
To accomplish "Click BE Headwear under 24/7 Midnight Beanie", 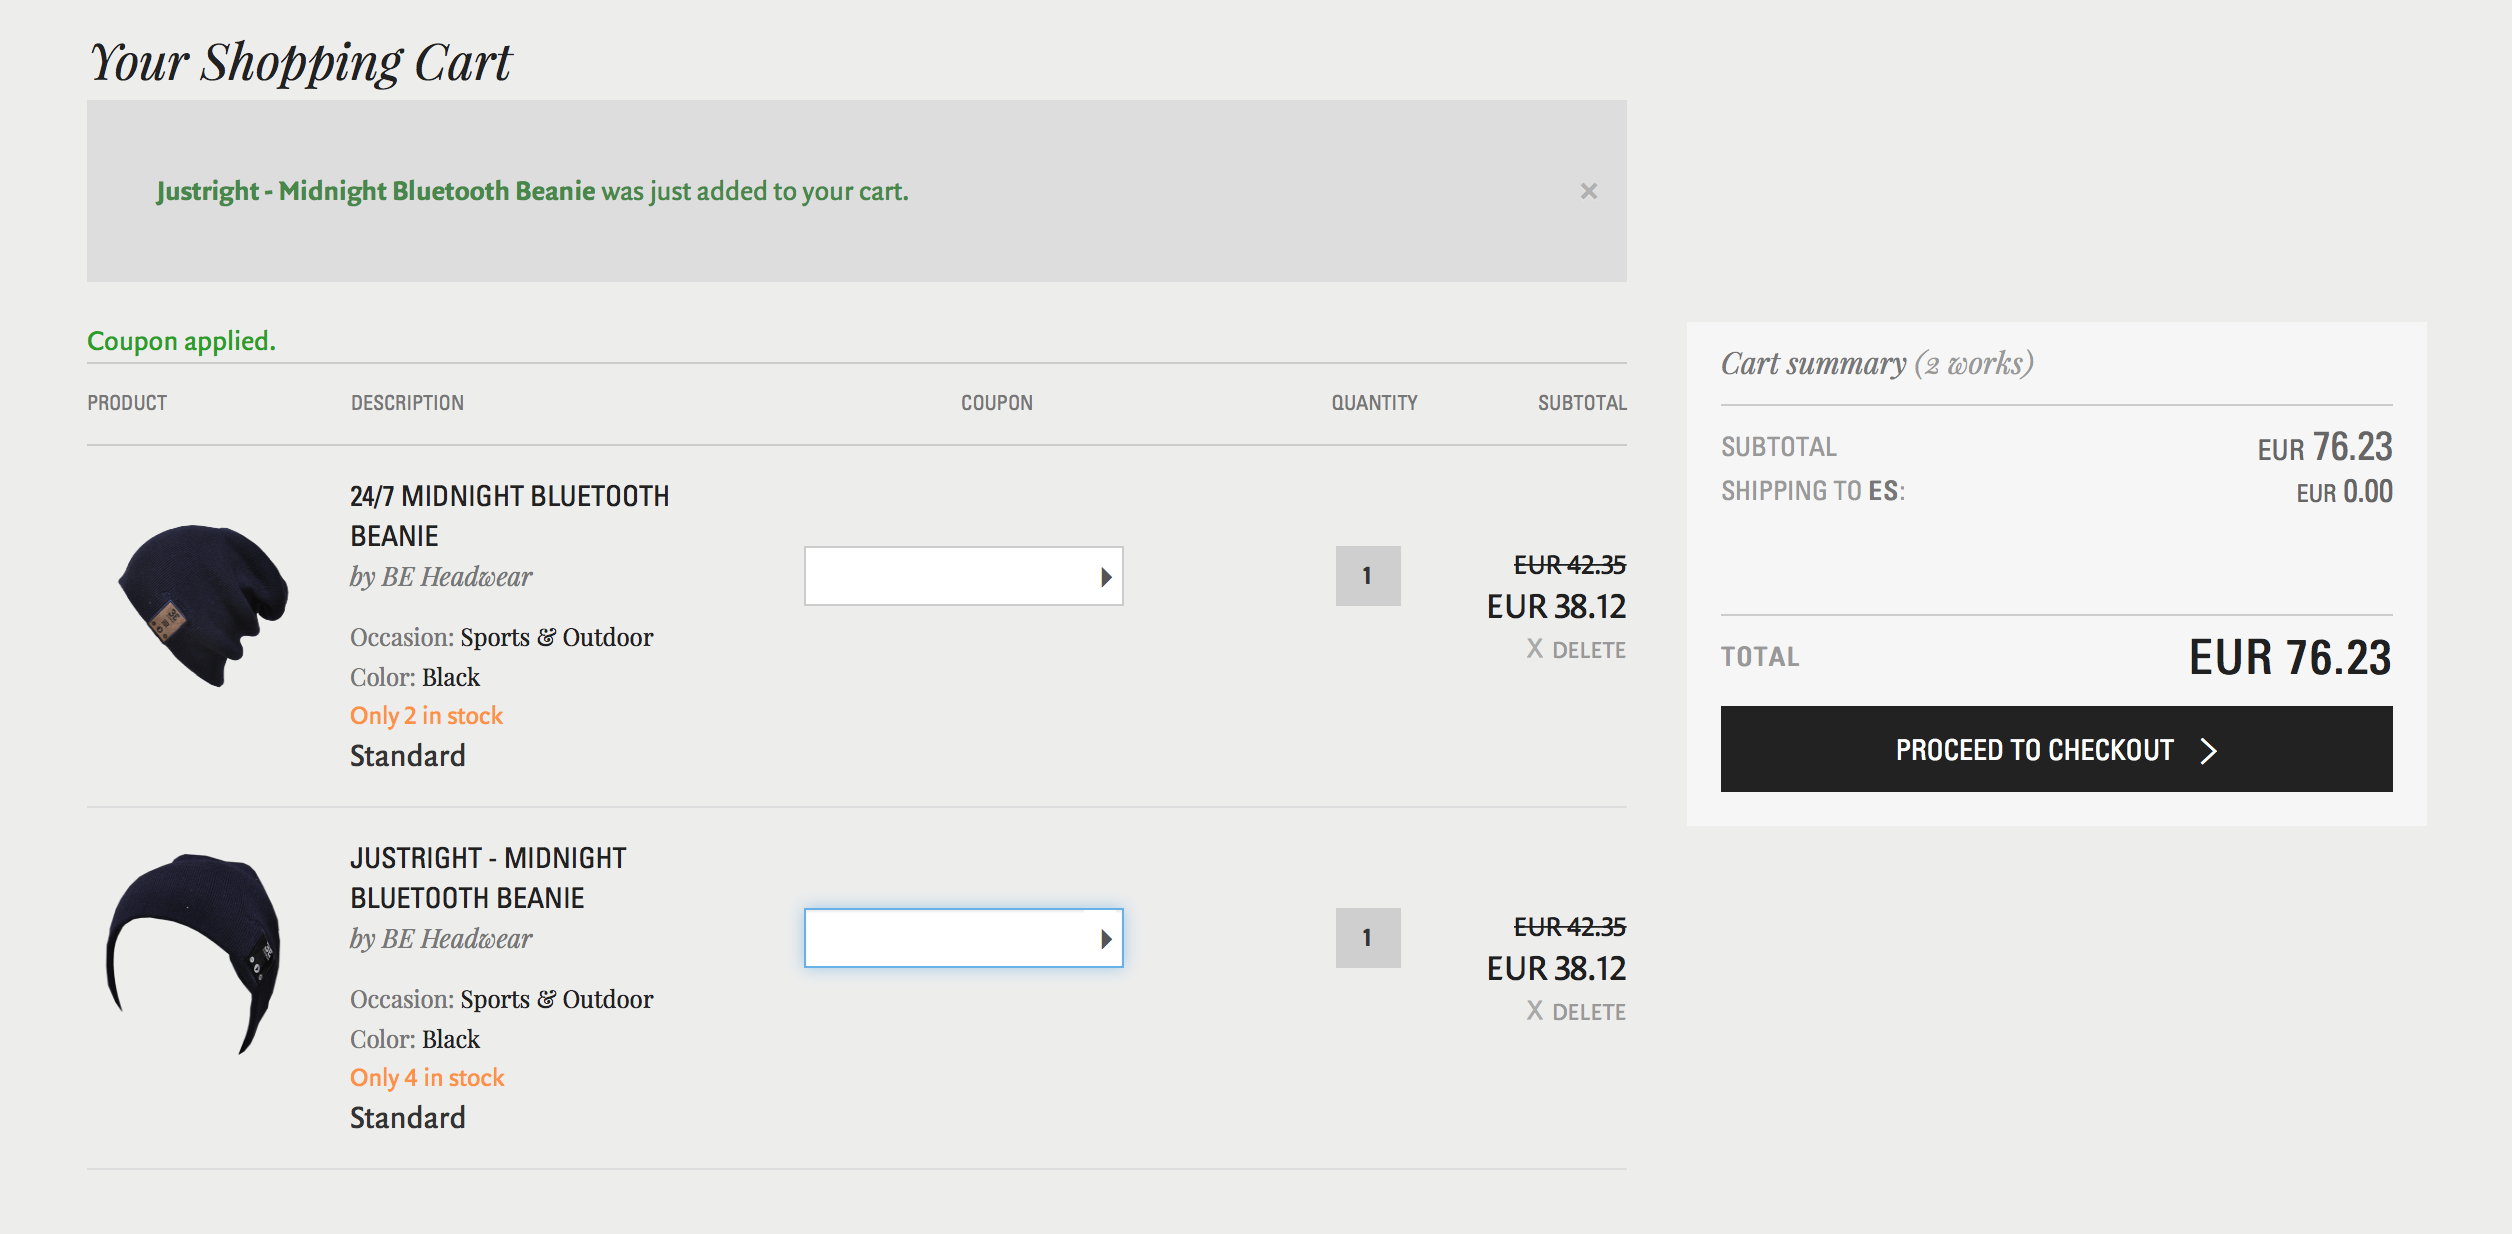I will point(456,577).
